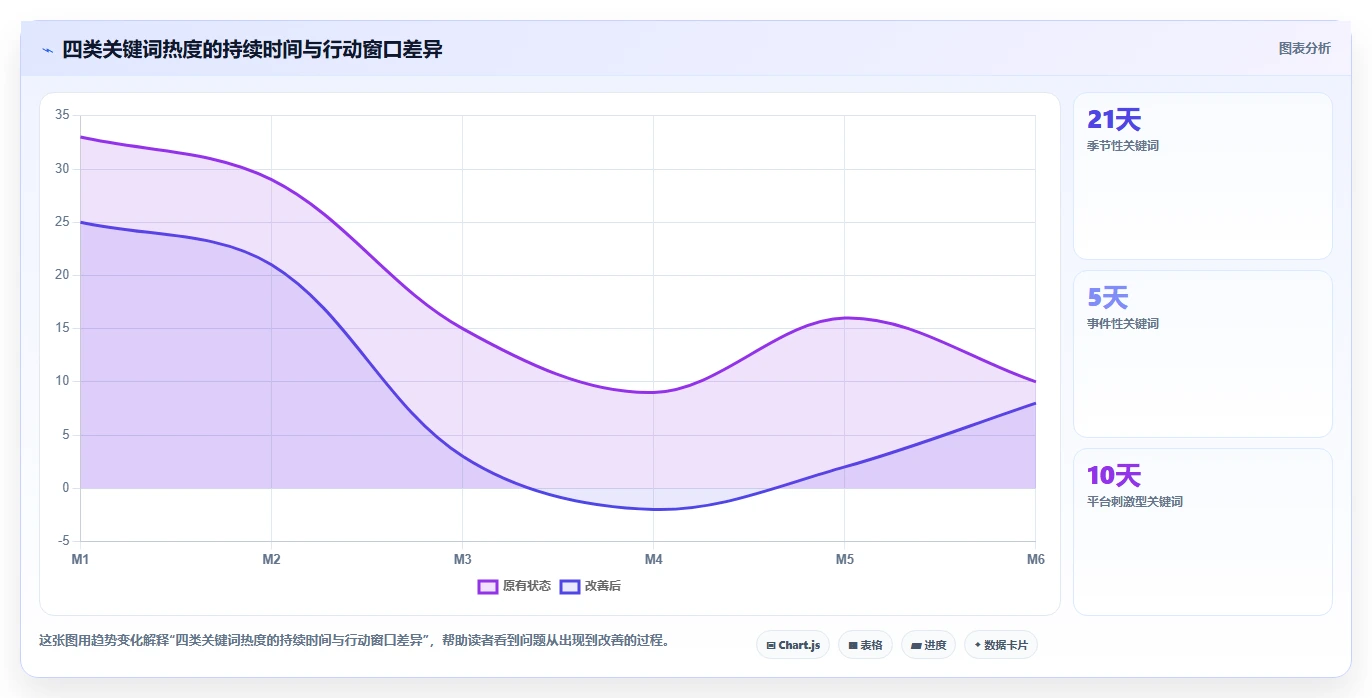Click the chart title 四类关键词热度的持续时间与行动窗口差异
Image resolution: width=1372 pixels, height=698 pixels.
(252, 49)
